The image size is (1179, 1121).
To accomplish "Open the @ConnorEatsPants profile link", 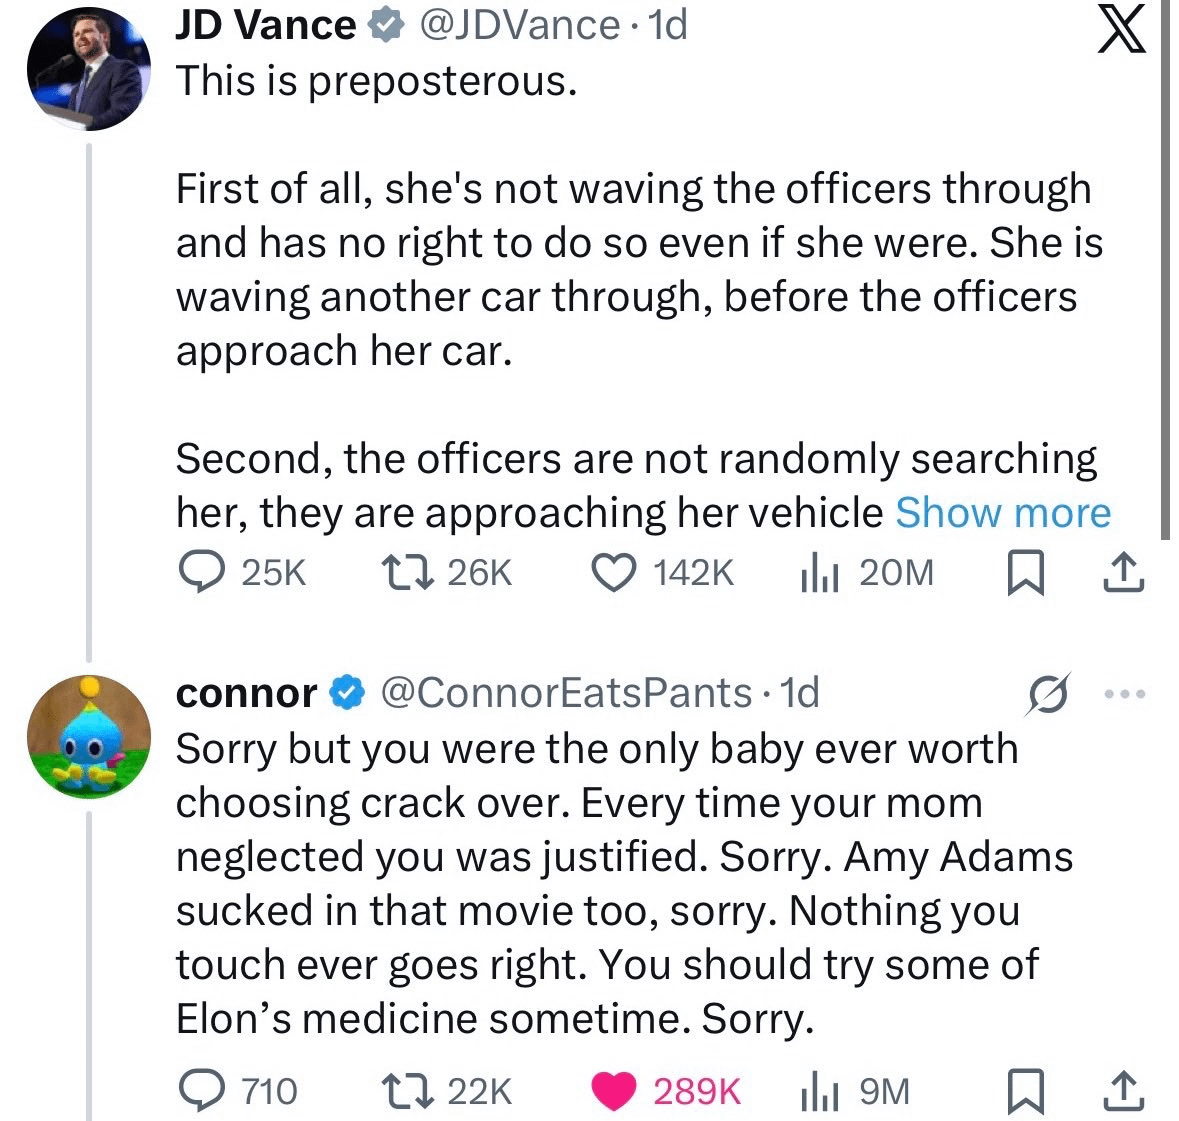I will tap(566, 692).
